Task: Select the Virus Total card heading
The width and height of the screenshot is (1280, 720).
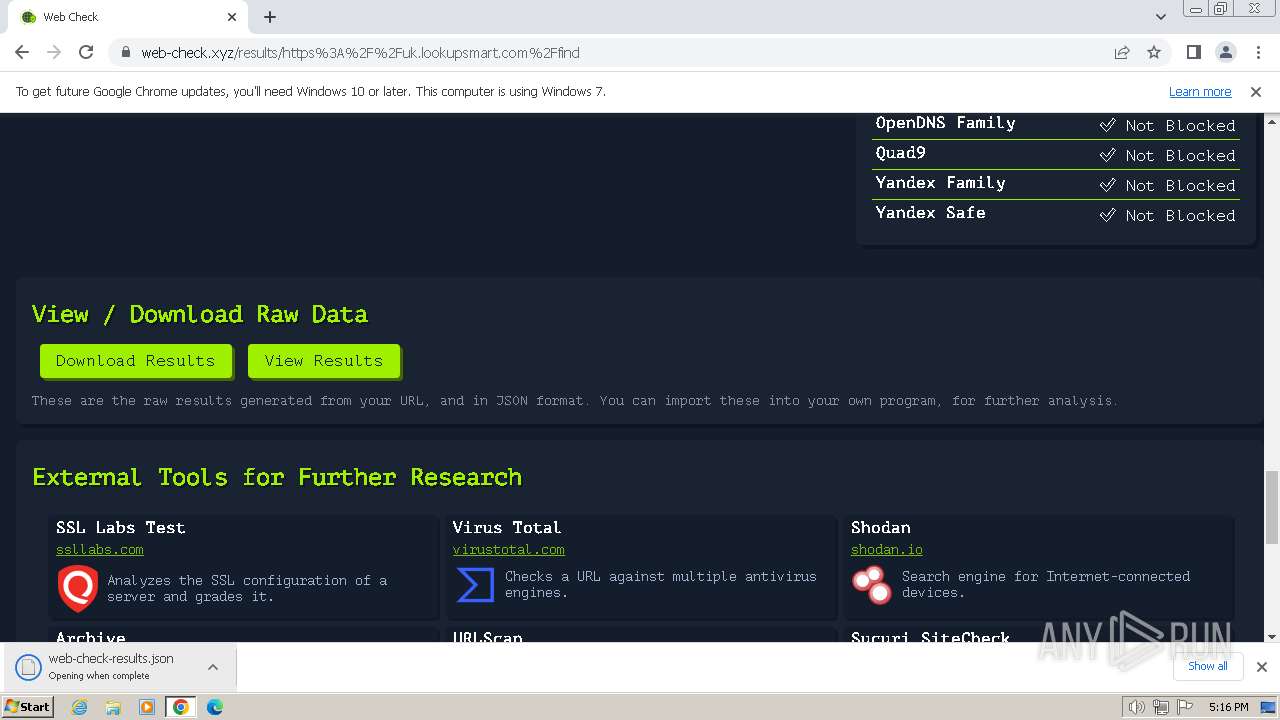Action: pyautogui.click(x=506, y=528)
